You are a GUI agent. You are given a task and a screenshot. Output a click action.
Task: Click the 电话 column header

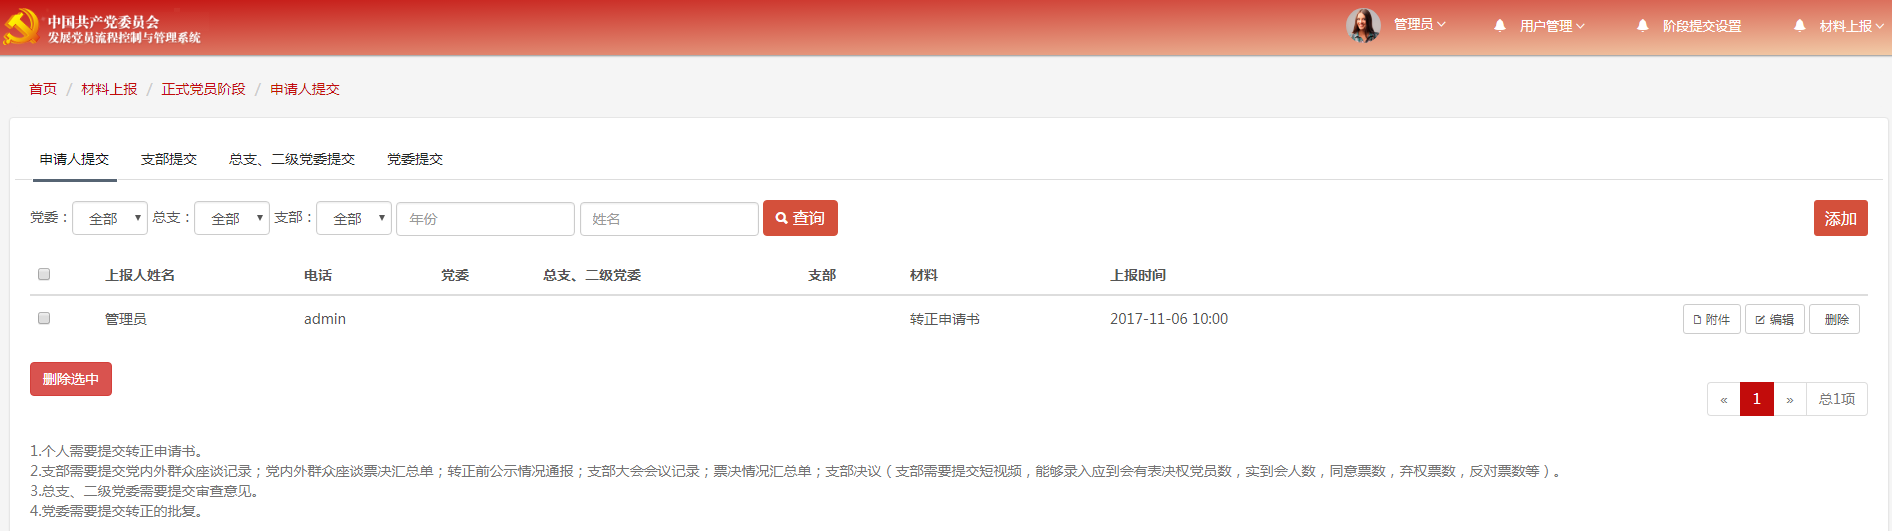click(318, 275)
